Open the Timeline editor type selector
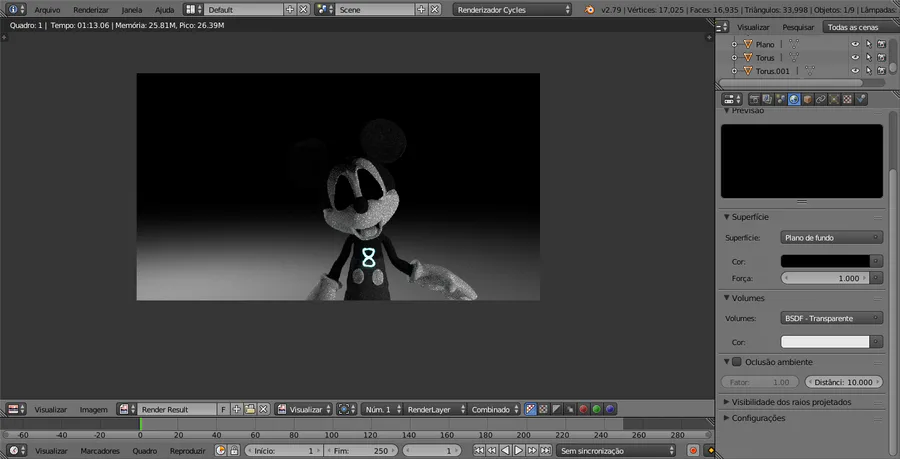This screenshot has width=900, height=459. (17, 451)
